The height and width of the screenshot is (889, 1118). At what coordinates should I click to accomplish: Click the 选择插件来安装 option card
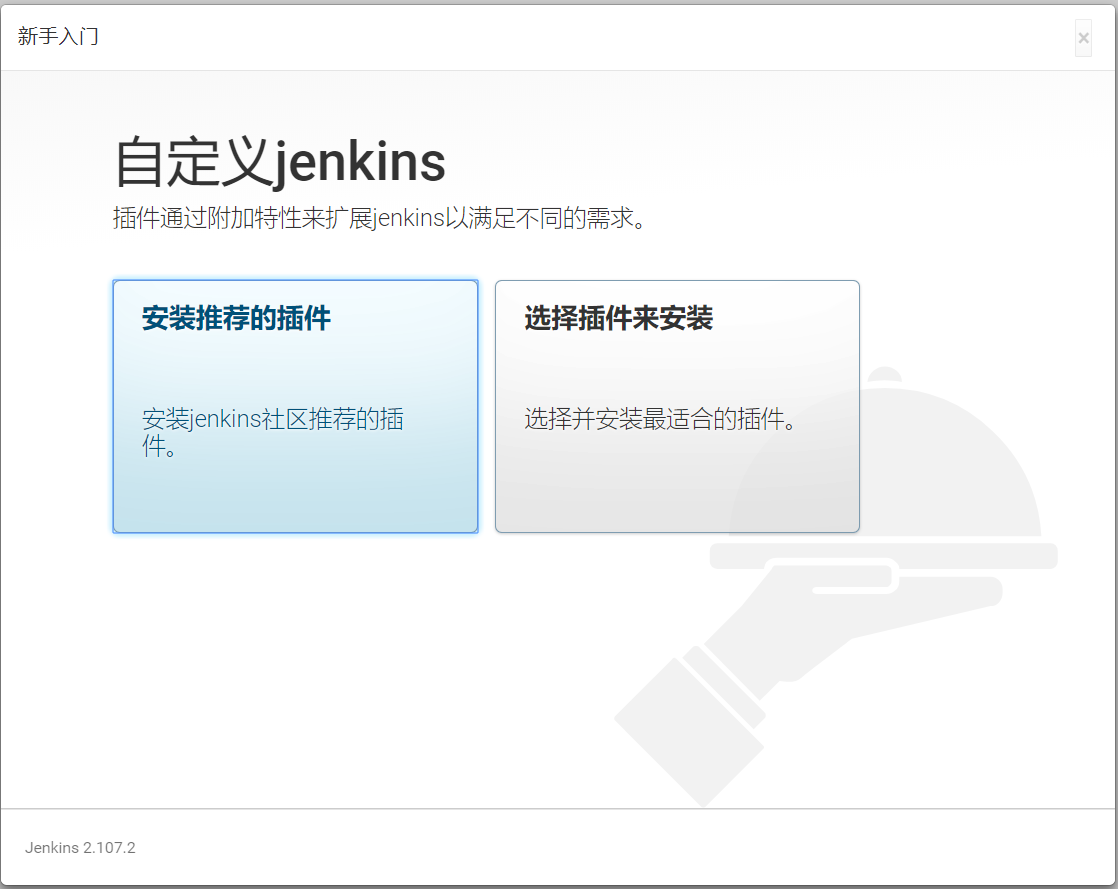(677, 406)
